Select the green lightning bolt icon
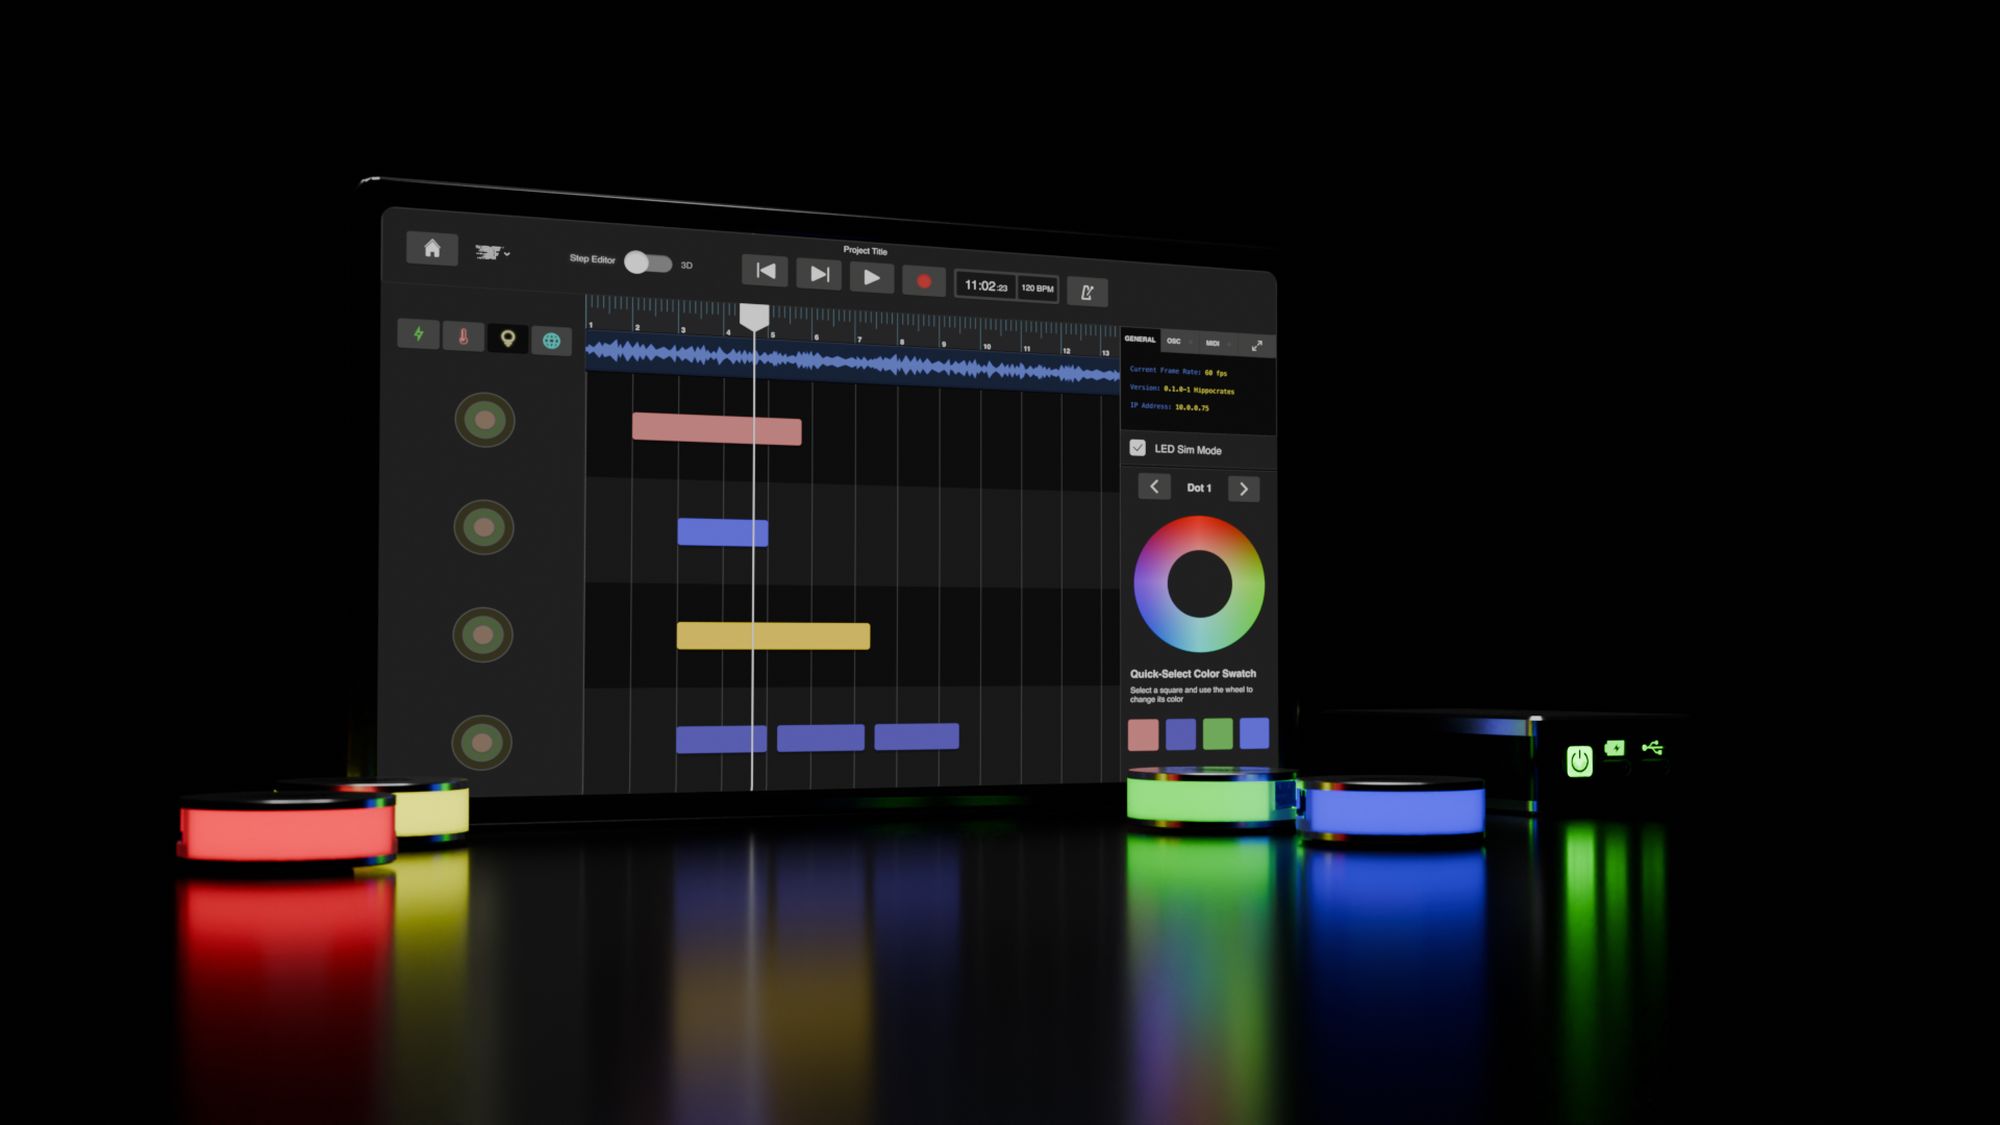The height and width of the screenshot is (1125, 2000). [419, 334]
